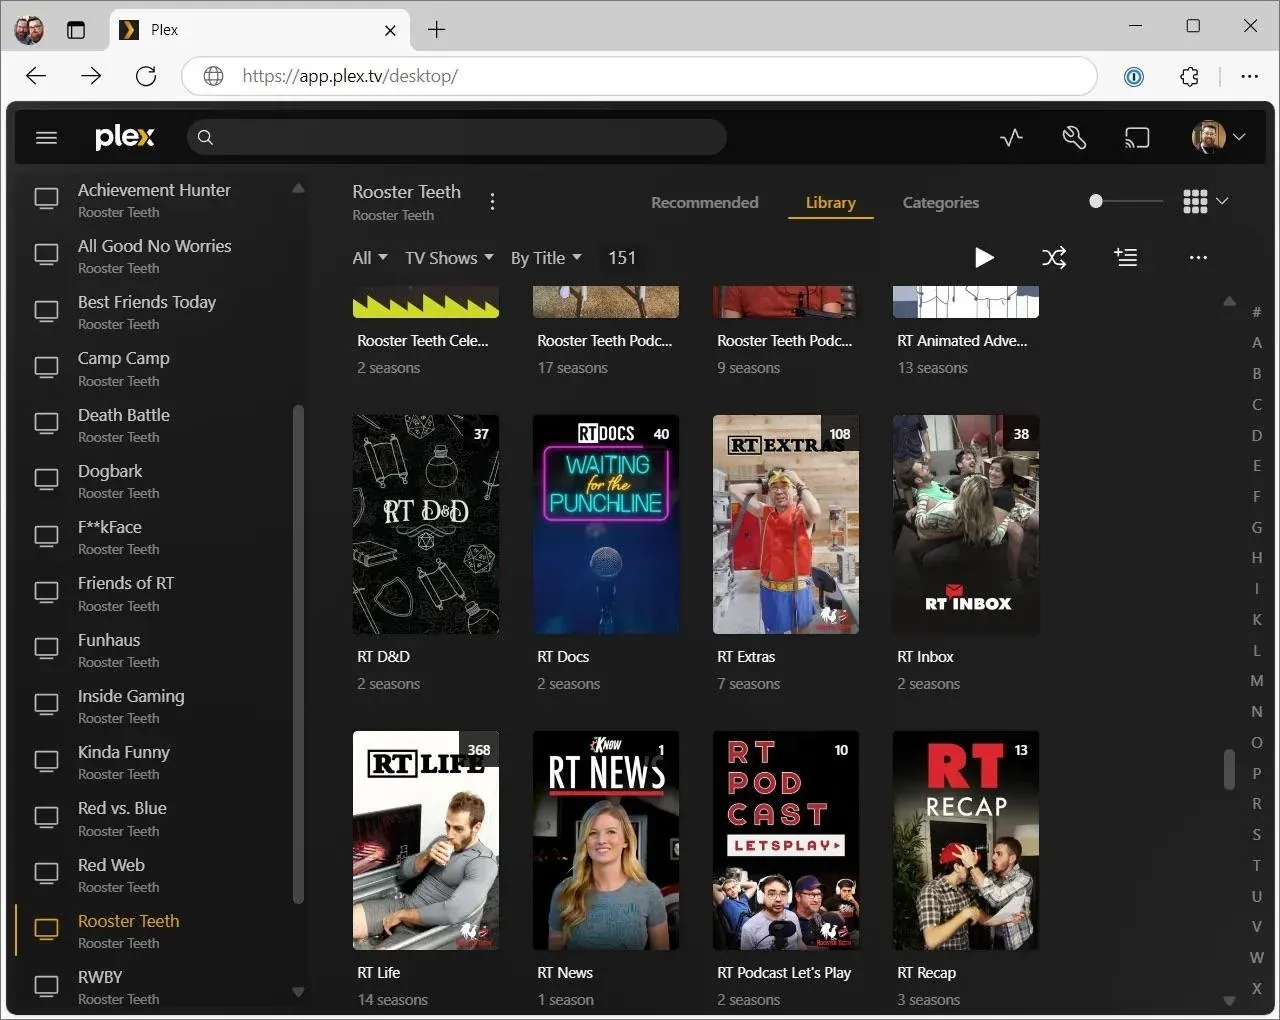
Task: Open the Activity pulse icon
Action: (1011, 138)
